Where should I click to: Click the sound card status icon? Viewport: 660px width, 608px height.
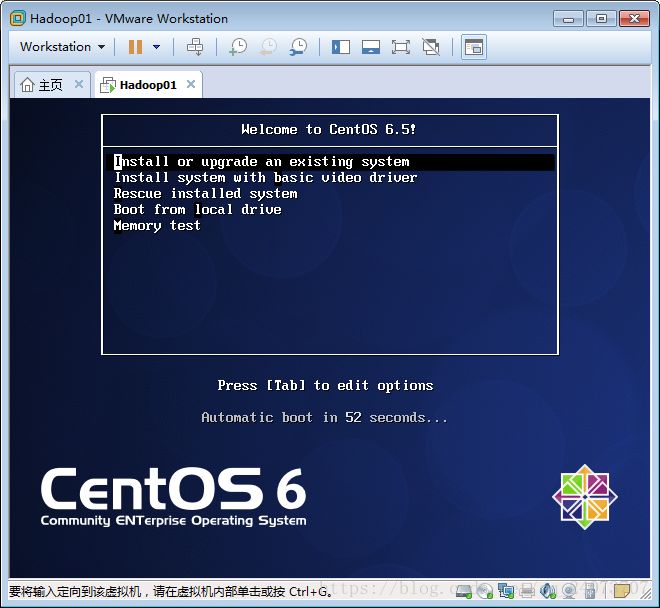[x=548, y=591]
